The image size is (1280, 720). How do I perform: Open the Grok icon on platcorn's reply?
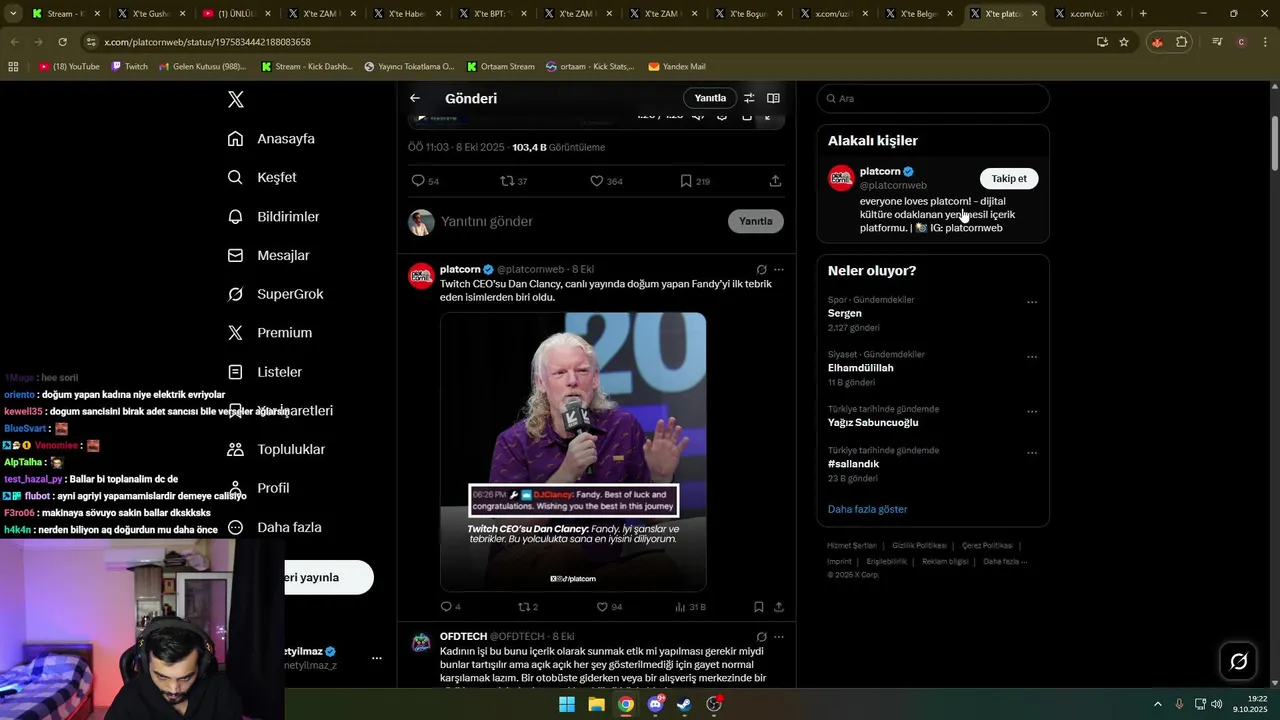[x=761, y=270]
